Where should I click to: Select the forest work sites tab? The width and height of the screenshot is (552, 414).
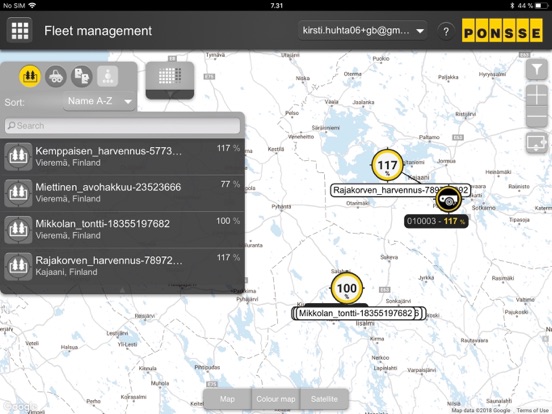pos(30,76)
